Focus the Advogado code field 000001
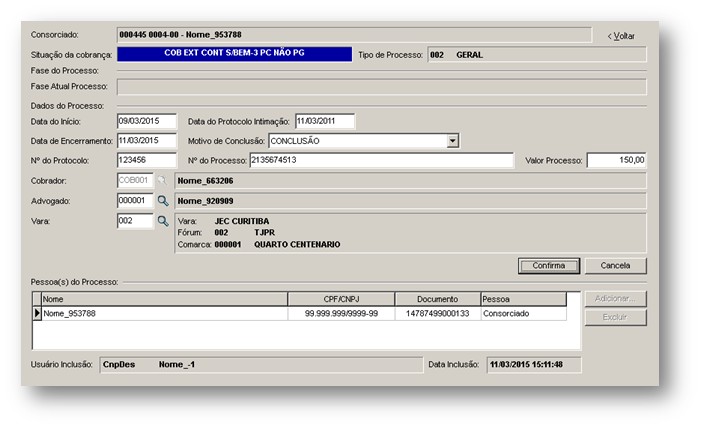Screen dimensions: 701x428 [x=135, y=201]
